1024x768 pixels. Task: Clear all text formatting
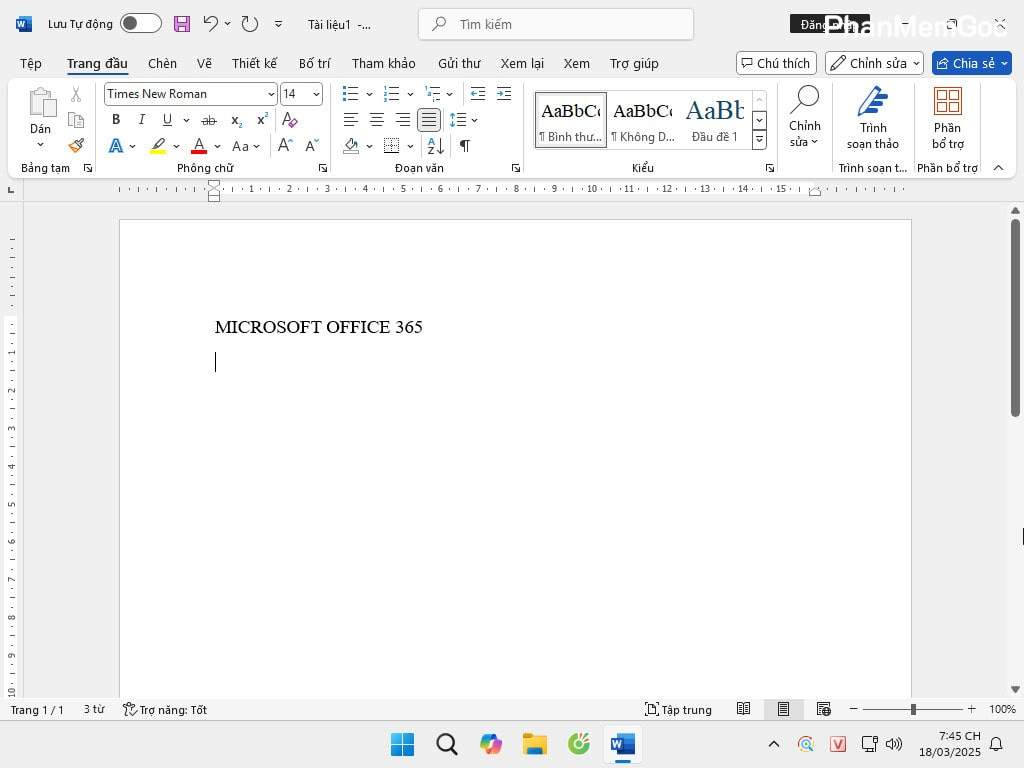click(x=290, y=120)
